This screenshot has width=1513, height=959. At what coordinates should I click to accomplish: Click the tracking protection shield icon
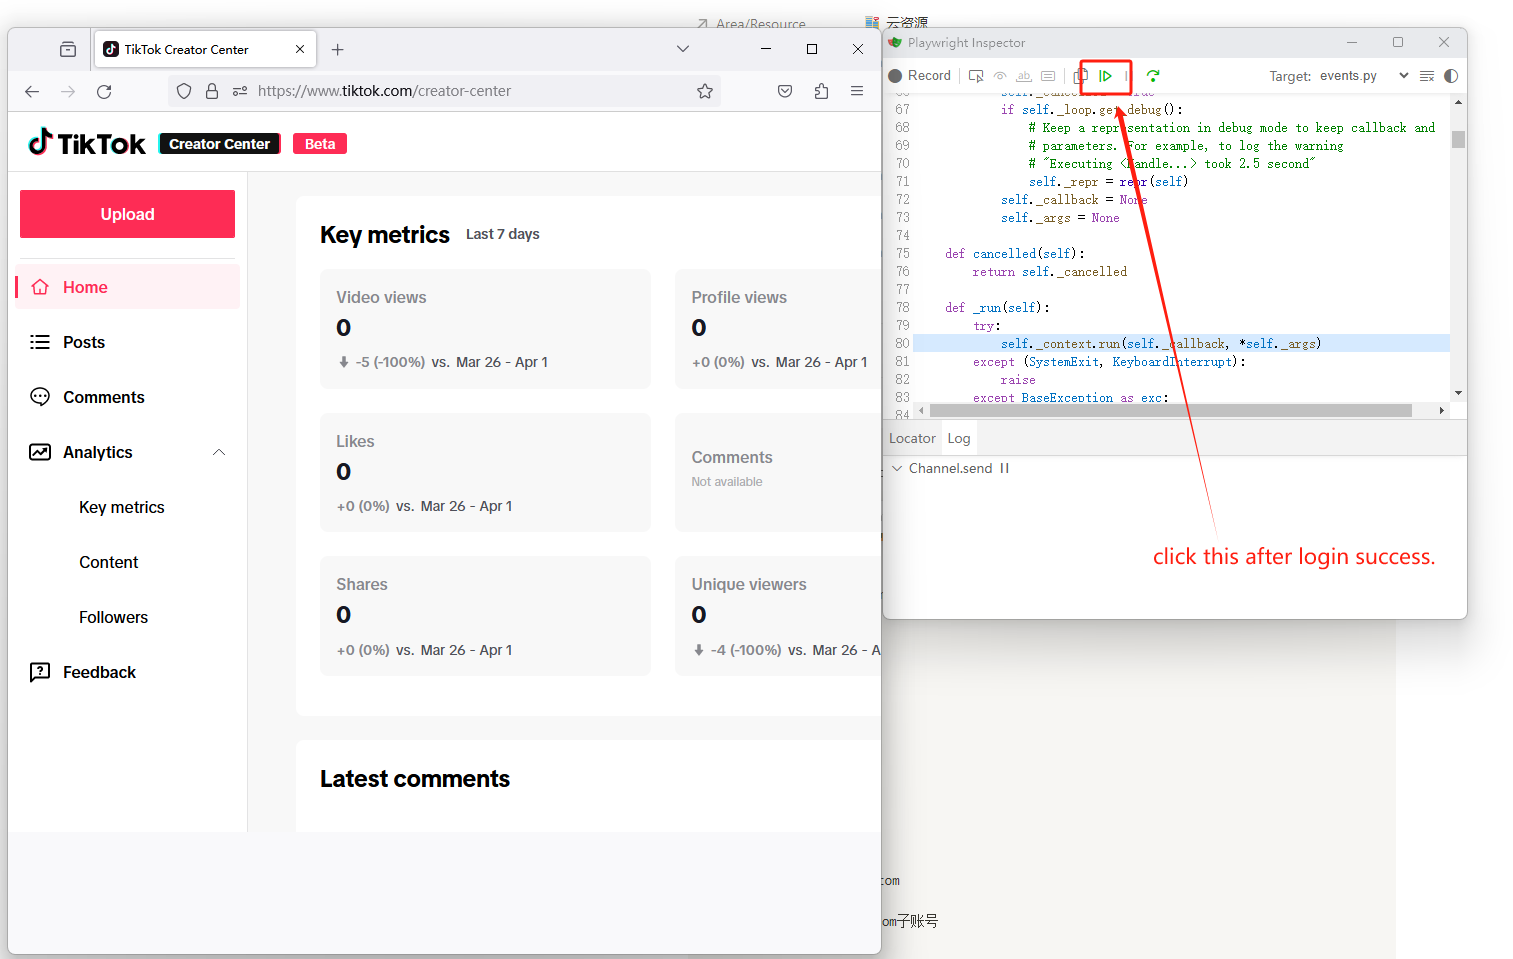tap(184, 91)
